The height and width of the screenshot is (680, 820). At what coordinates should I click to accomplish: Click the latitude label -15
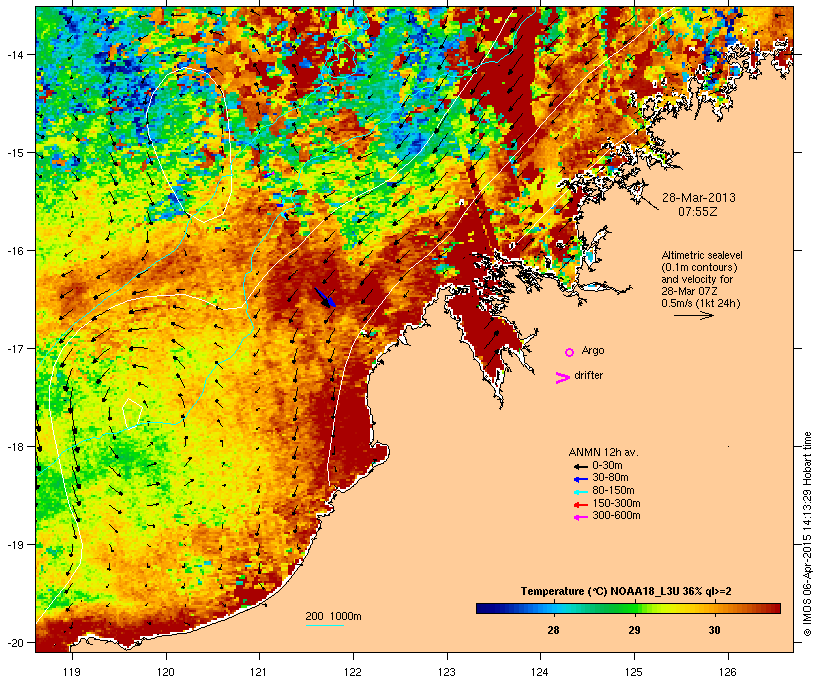pos(14,153)
